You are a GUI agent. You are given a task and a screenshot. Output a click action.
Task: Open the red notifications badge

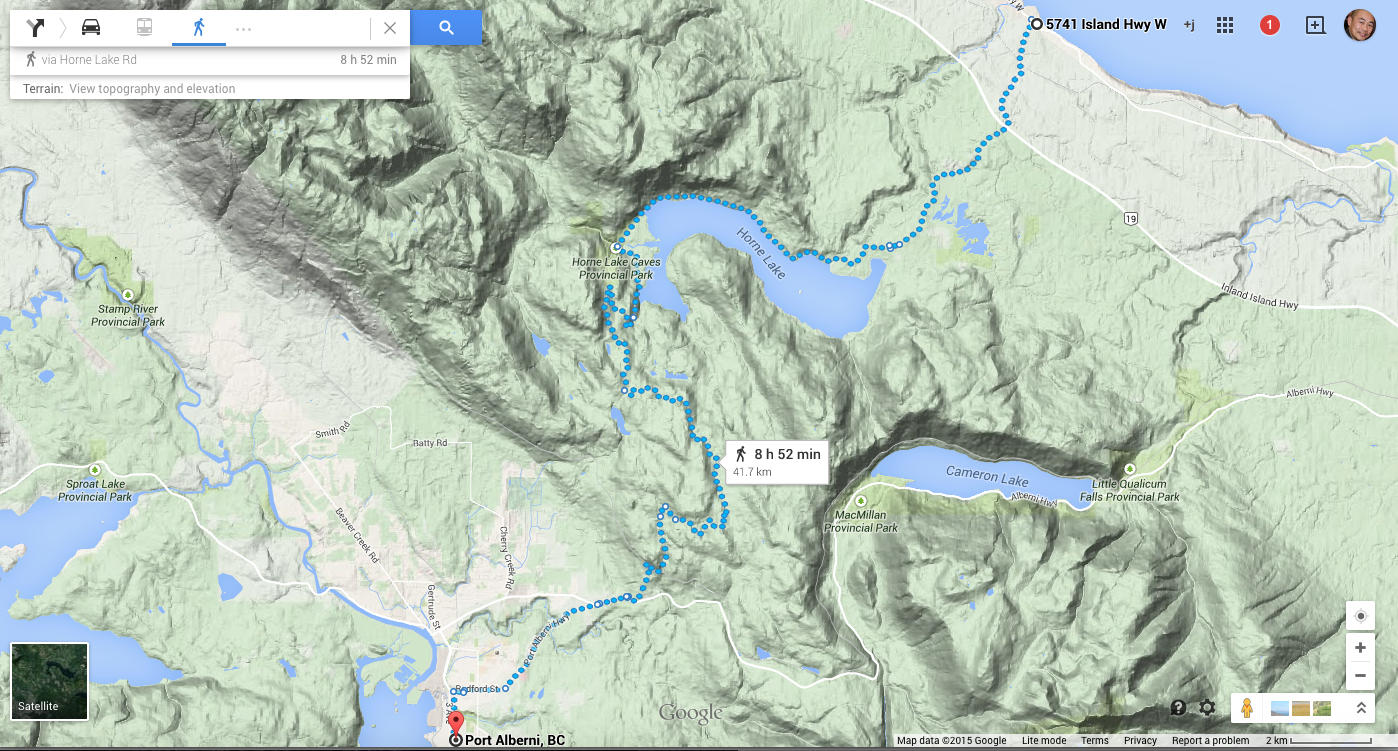point(1270,25)
